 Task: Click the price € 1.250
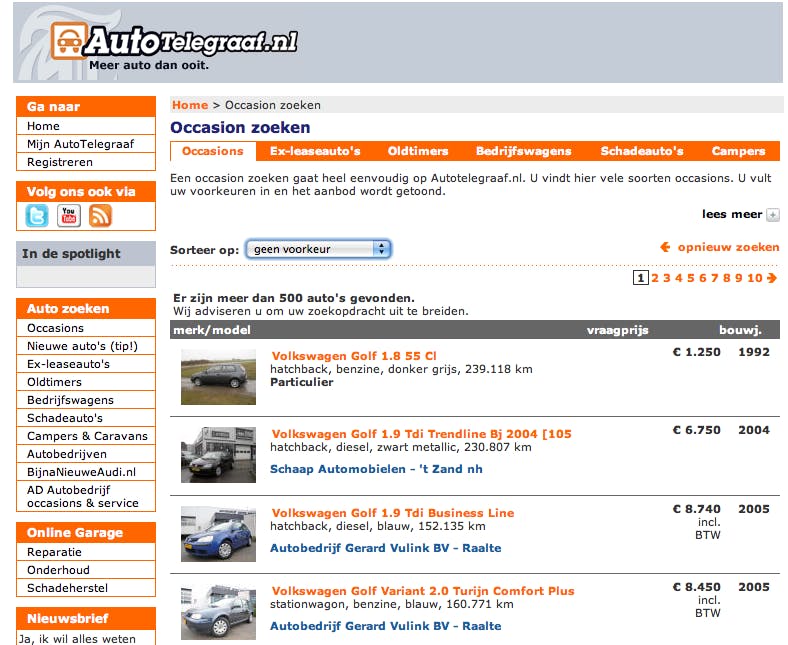pos(697,352)
